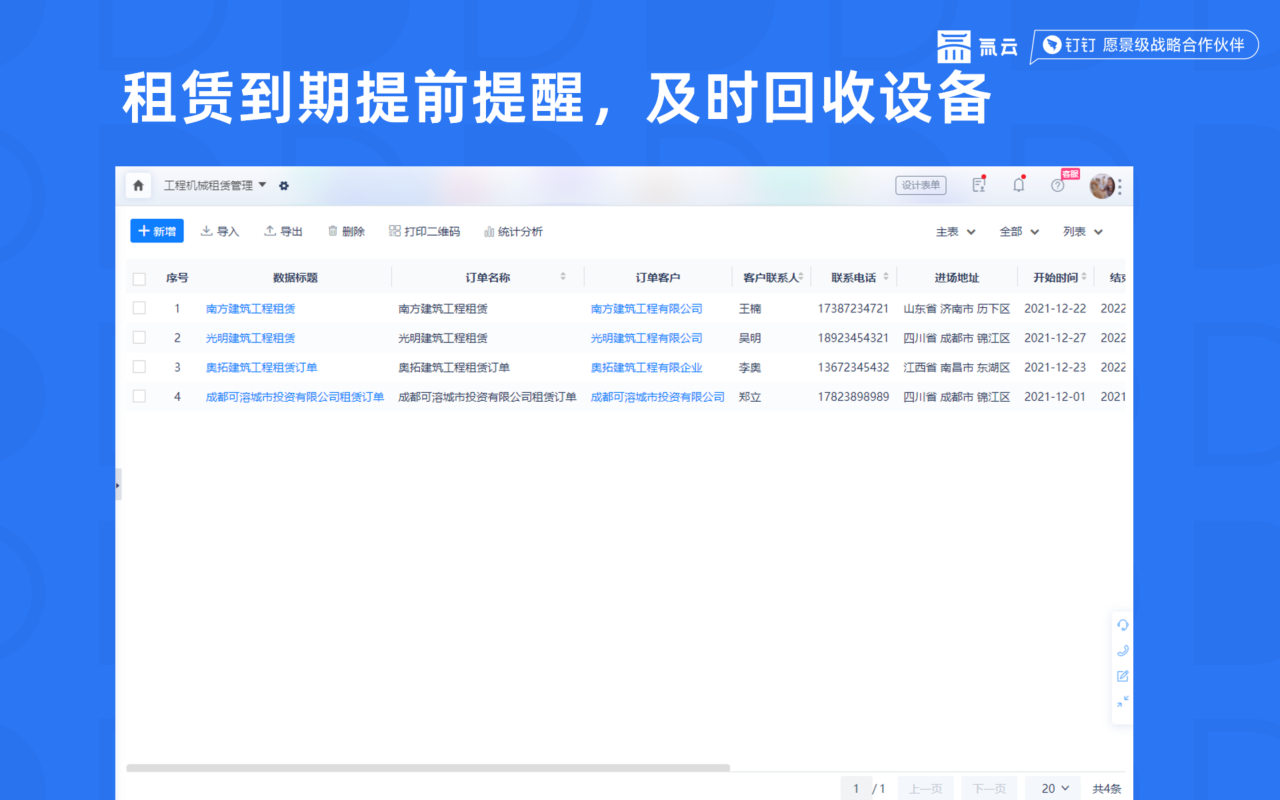Click the customer service headset icon
The image size is (1280, 800).
click(x=1123, y=625)
